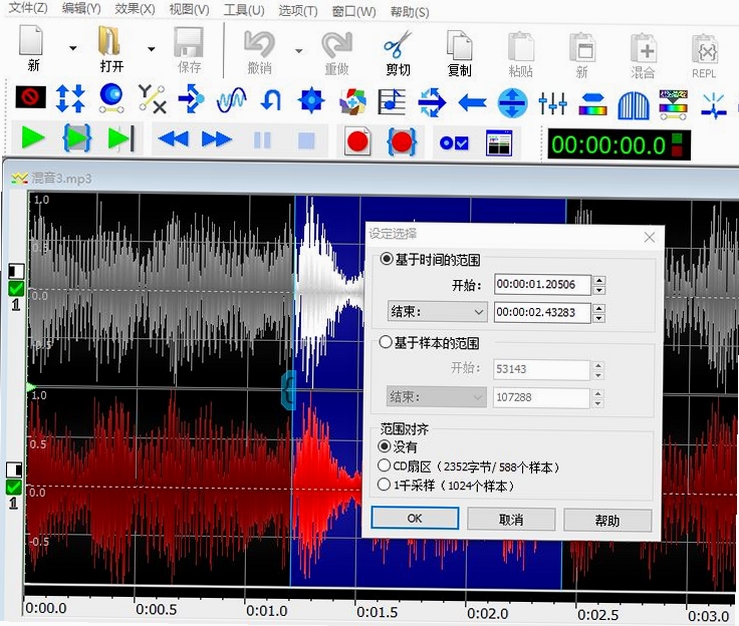Select 基于时间的范围 radio button

386,259
